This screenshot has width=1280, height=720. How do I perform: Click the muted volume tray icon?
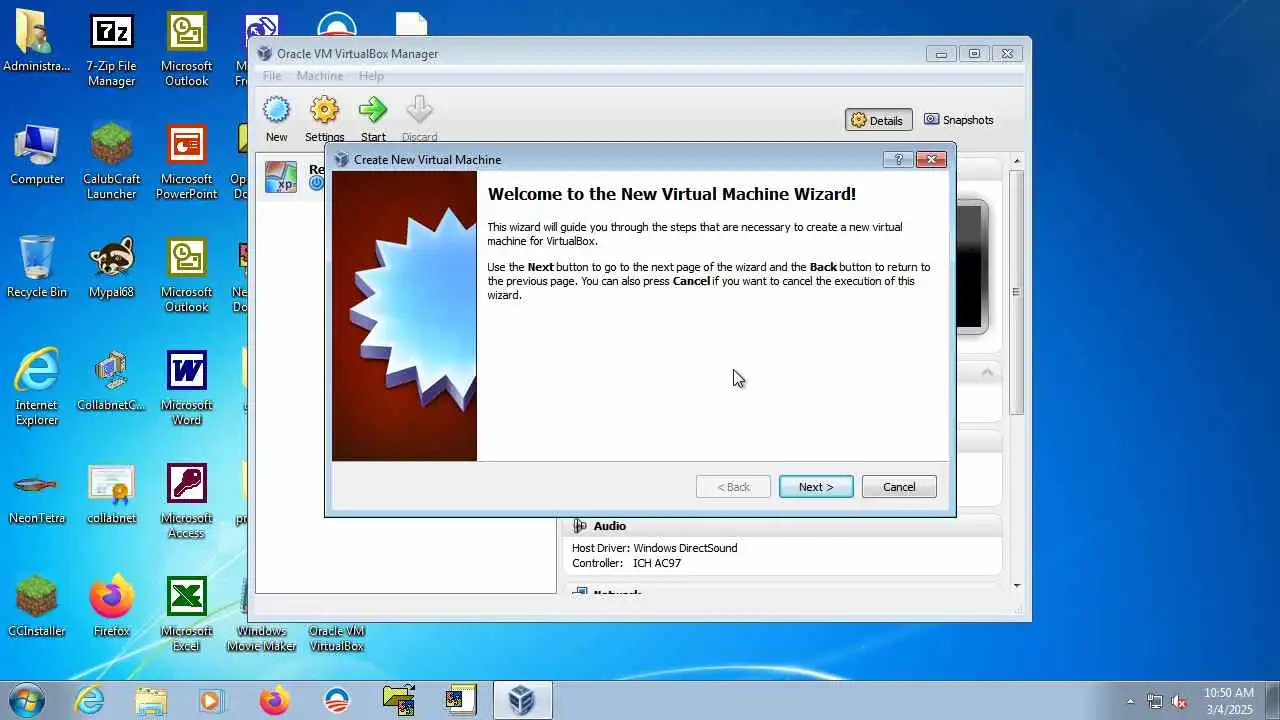(x=1180, y=701)
